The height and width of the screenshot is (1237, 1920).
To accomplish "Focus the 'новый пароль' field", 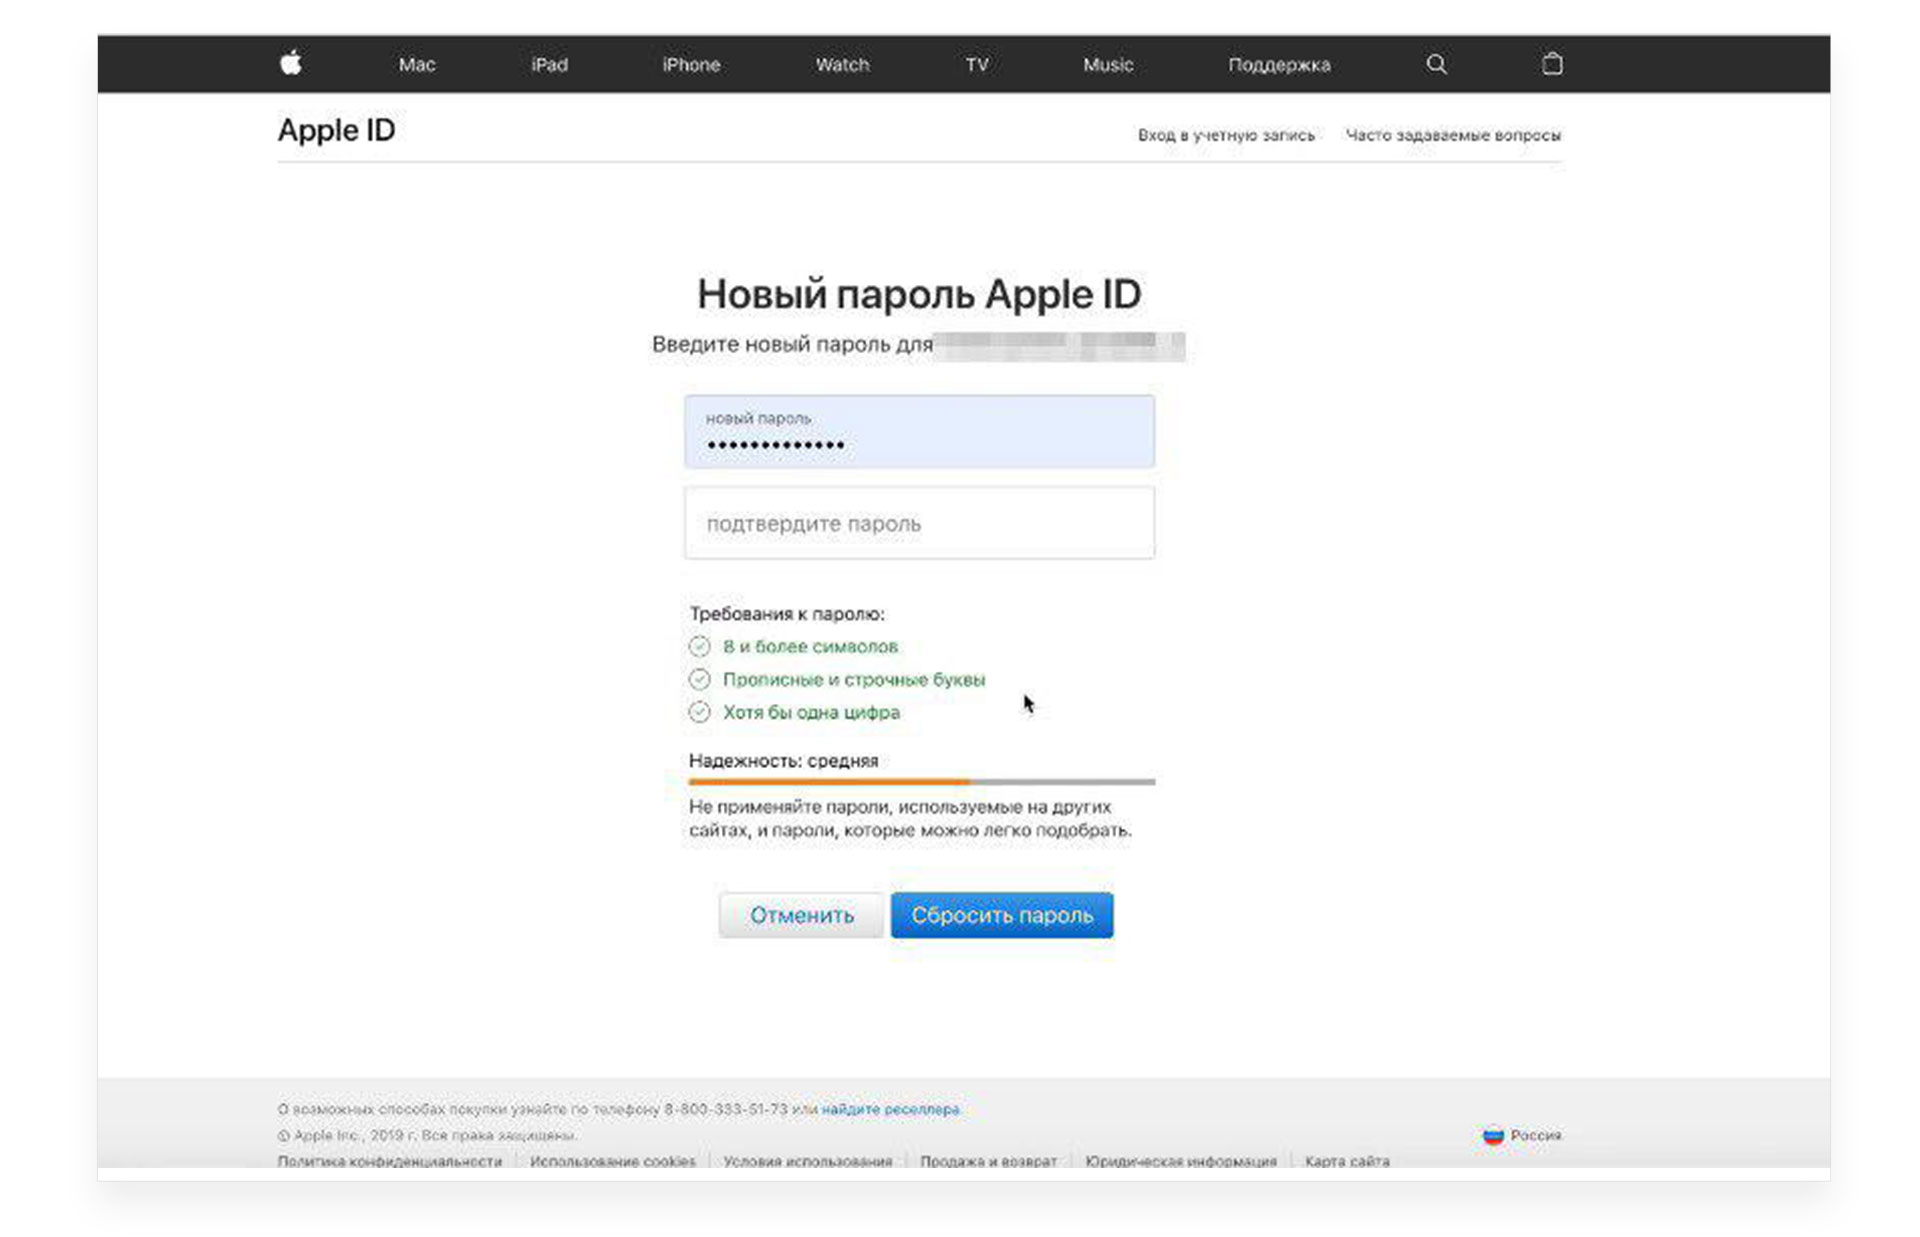I will [x=919, y=432].
